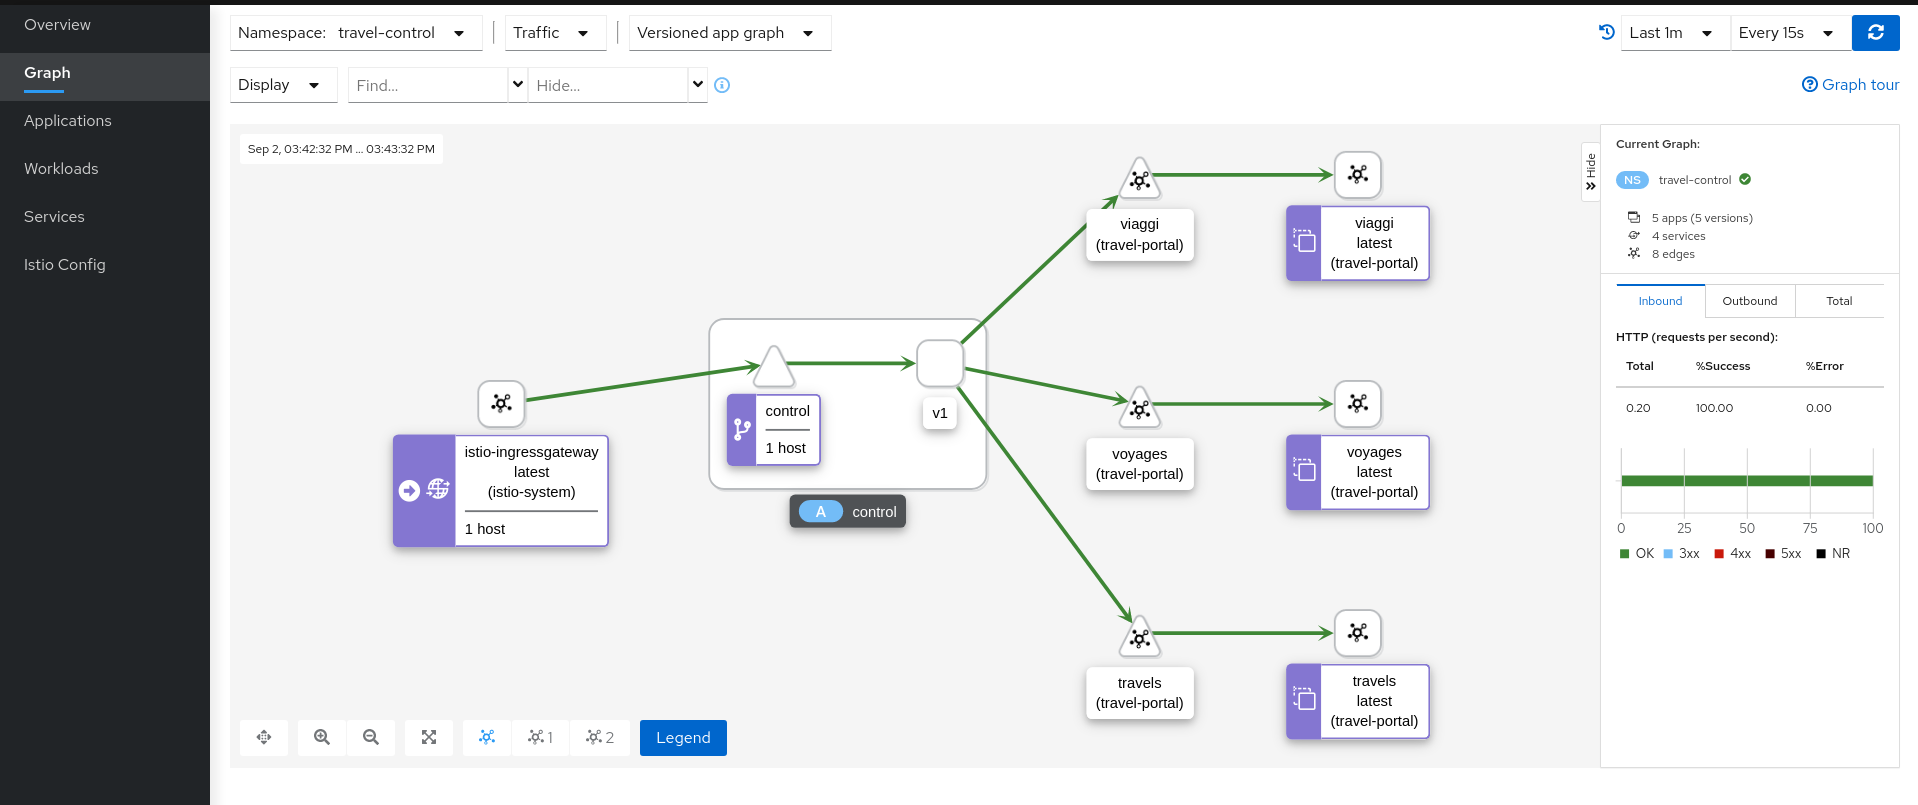Start the Graph tour
This screenshot has height=805, width=1918.
tap(1850, 85)
